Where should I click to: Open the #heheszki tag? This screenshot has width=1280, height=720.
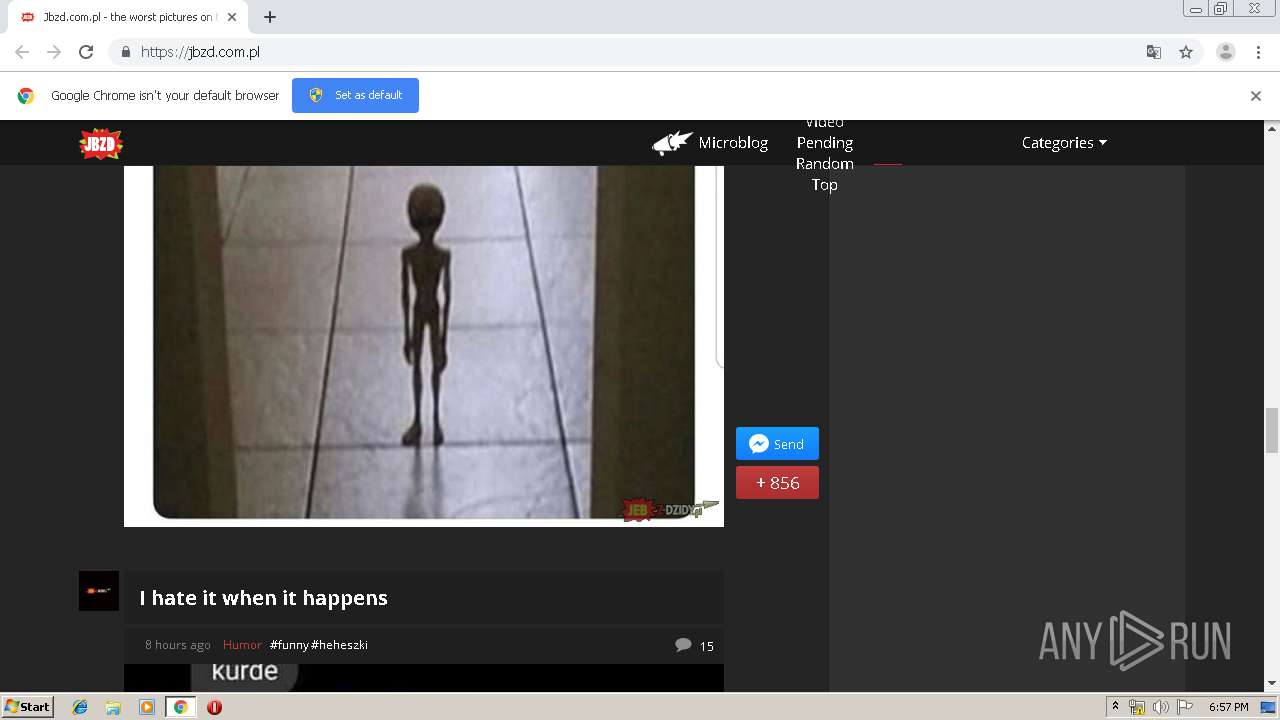[339, 645]
